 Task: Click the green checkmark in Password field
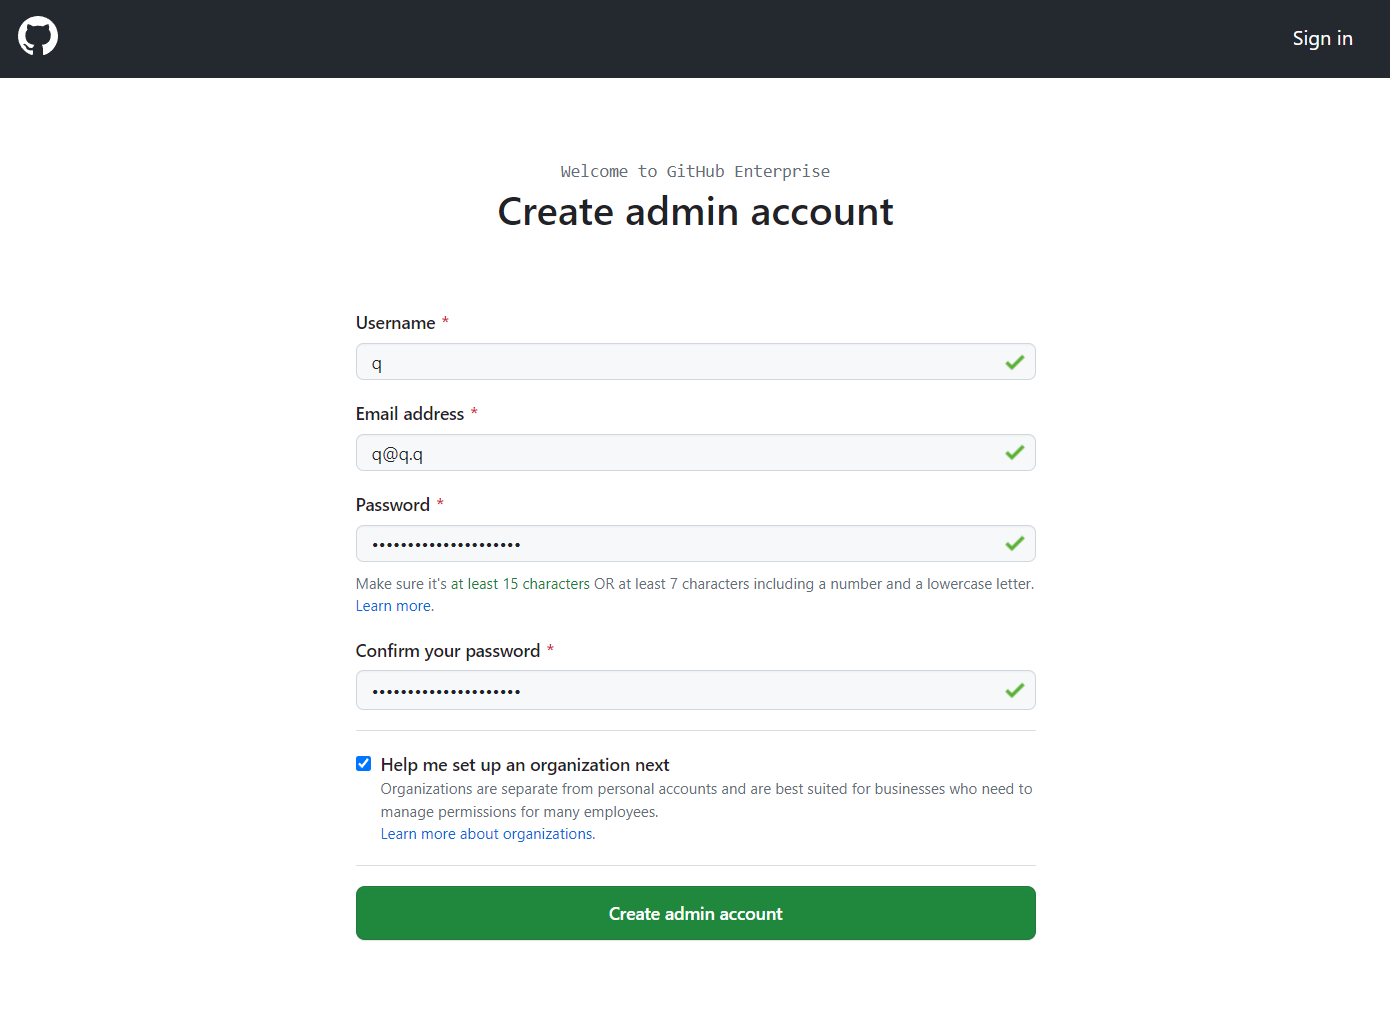1014,544
